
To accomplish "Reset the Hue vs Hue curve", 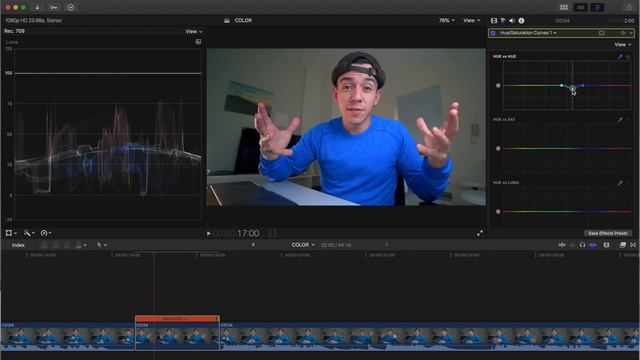I will [x=629, y=57].
